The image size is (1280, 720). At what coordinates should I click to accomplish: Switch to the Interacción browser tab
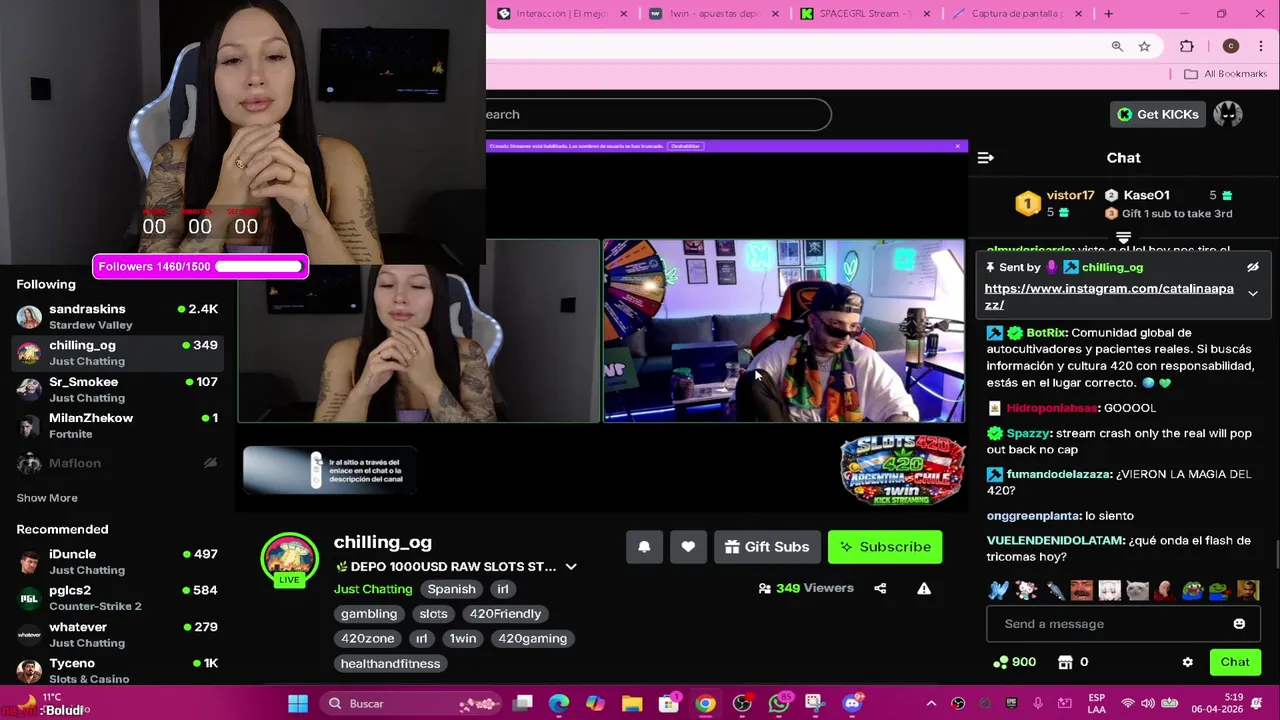click(562, 14)
